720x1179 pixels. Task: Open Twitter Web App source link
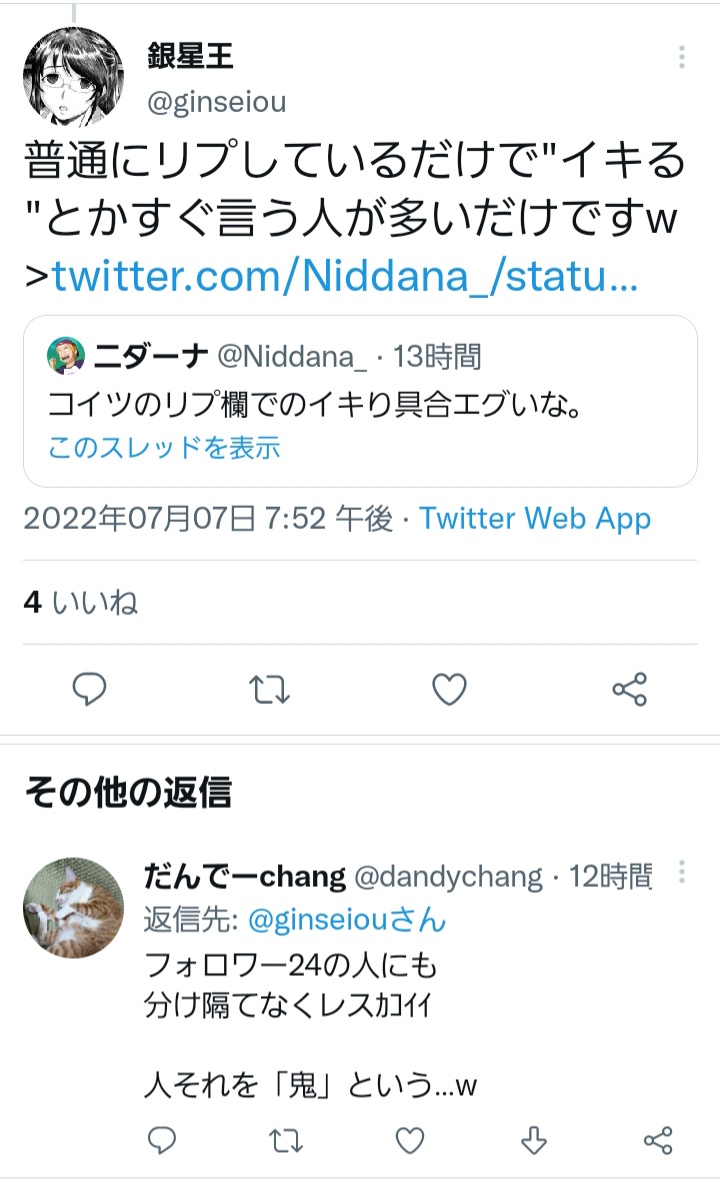point(535,519)
